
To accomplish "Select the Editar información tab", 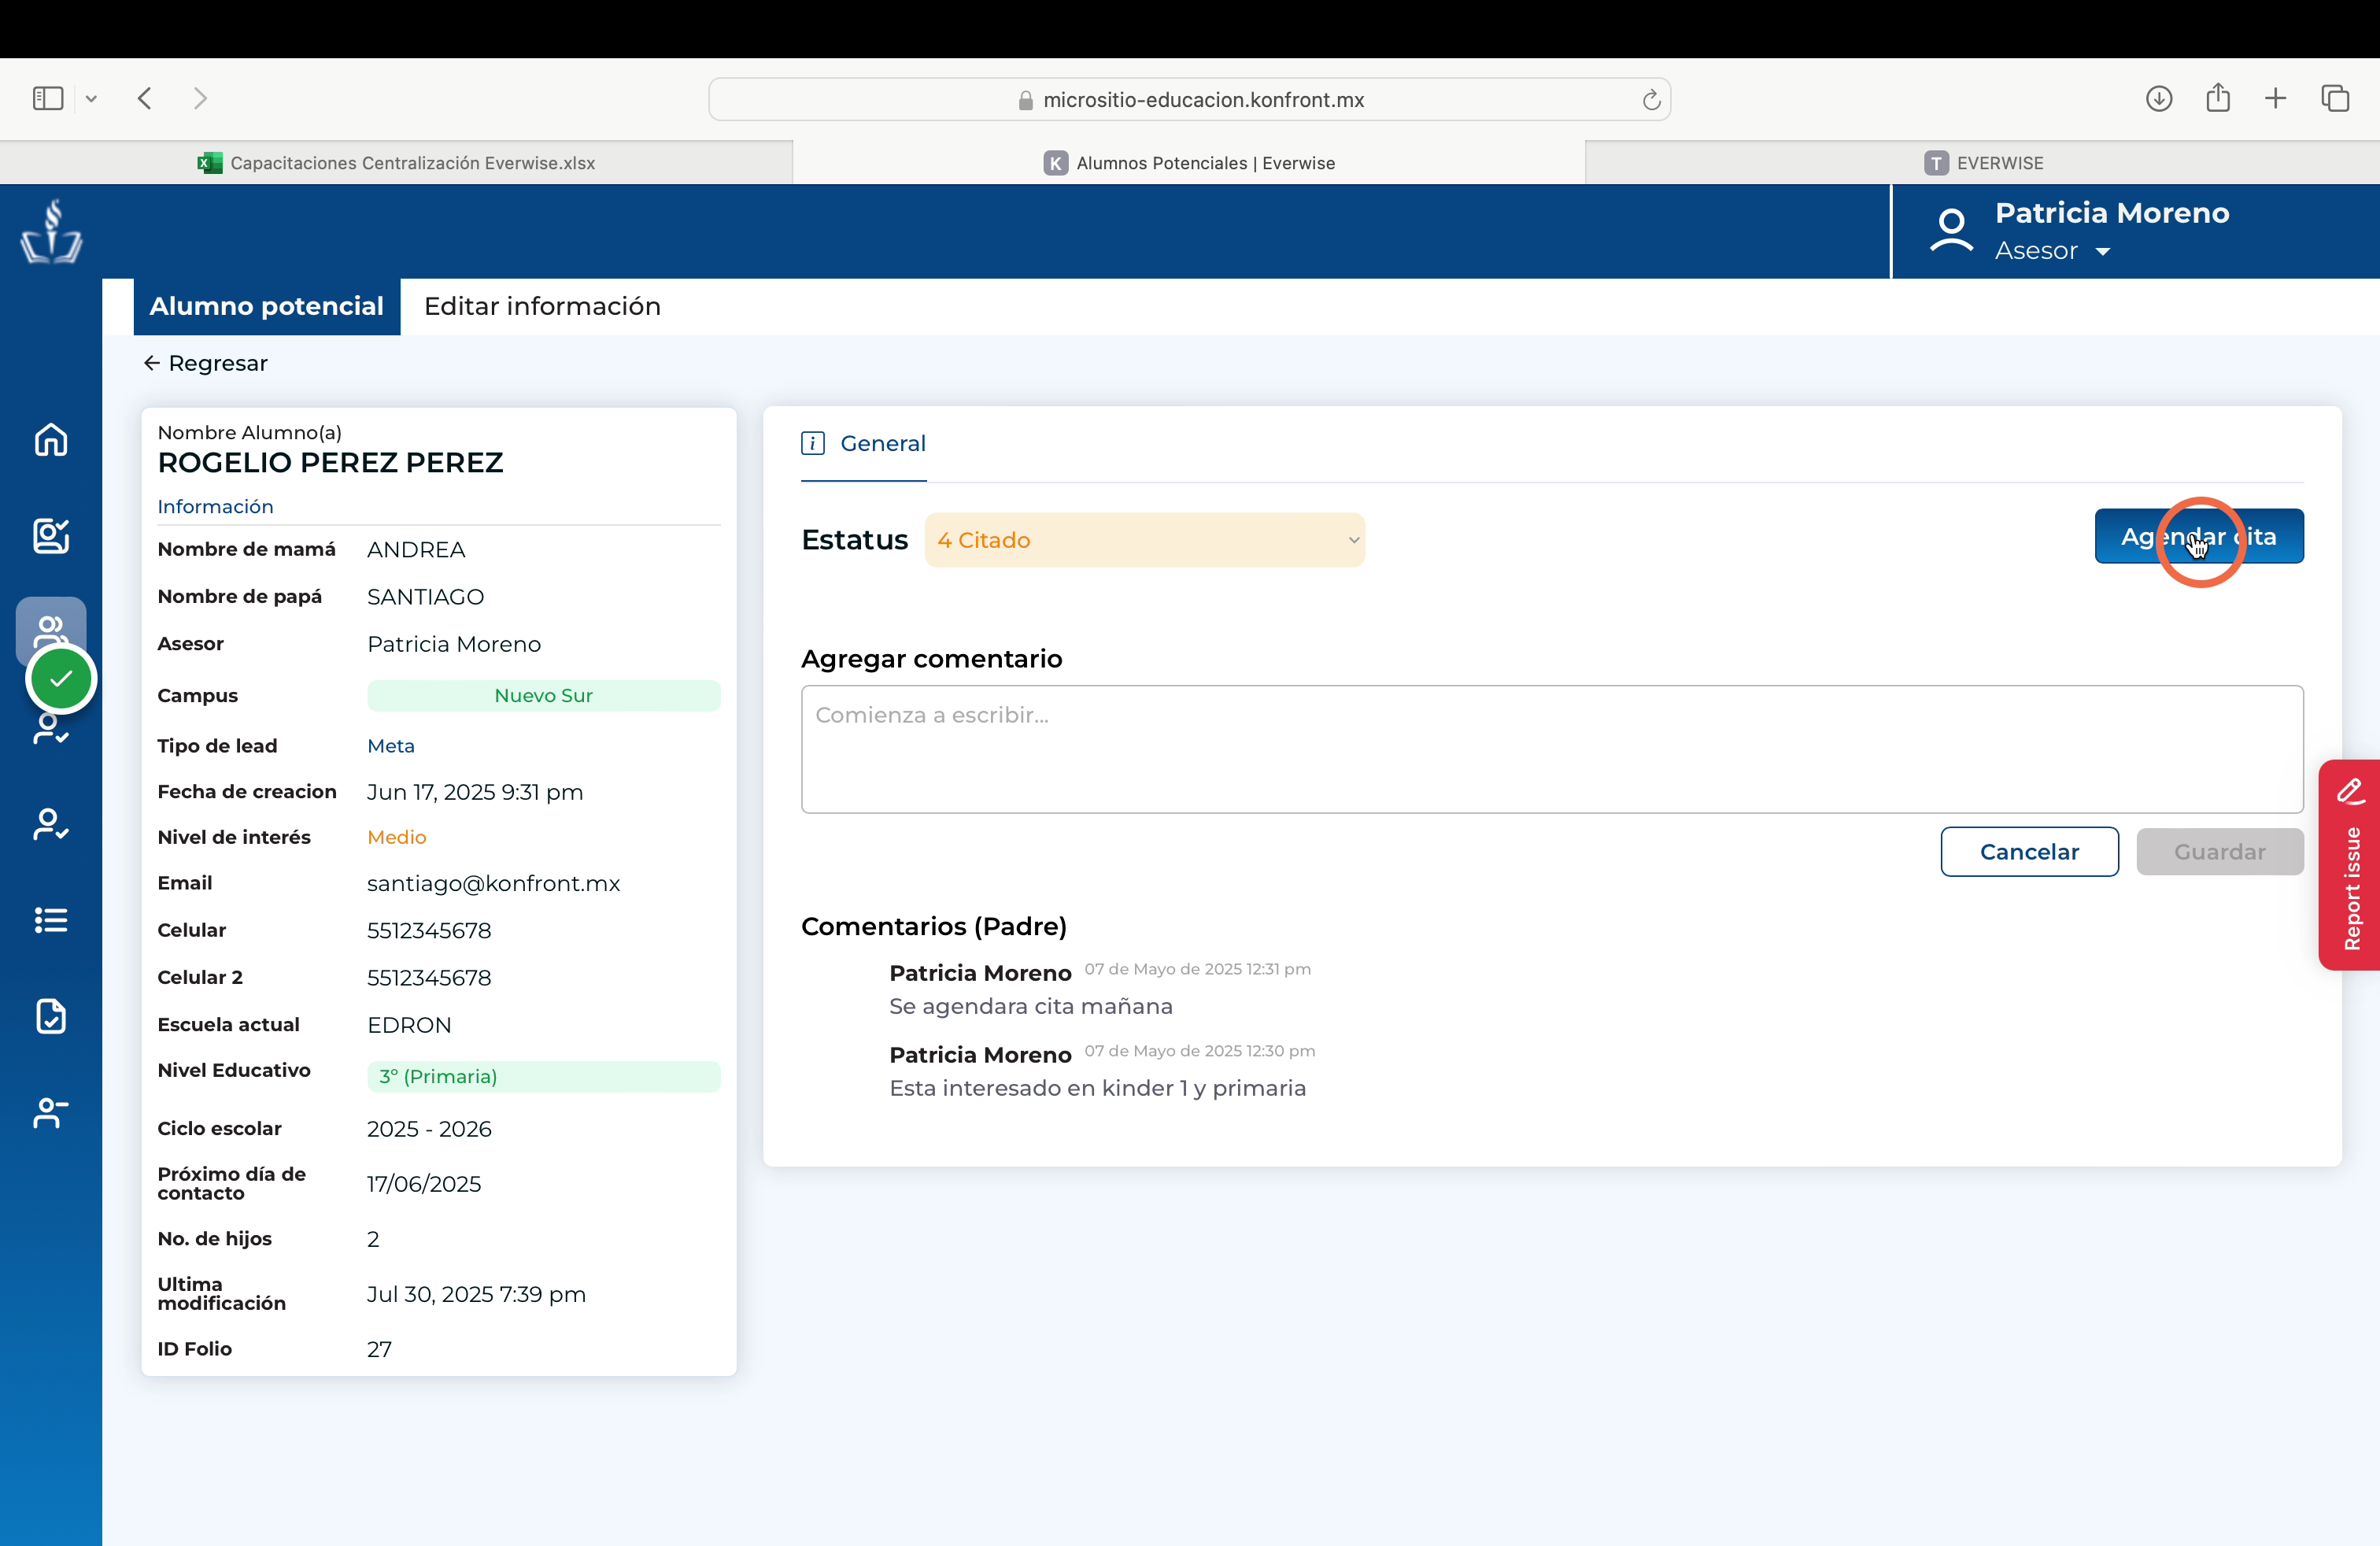I will [542, 306].
